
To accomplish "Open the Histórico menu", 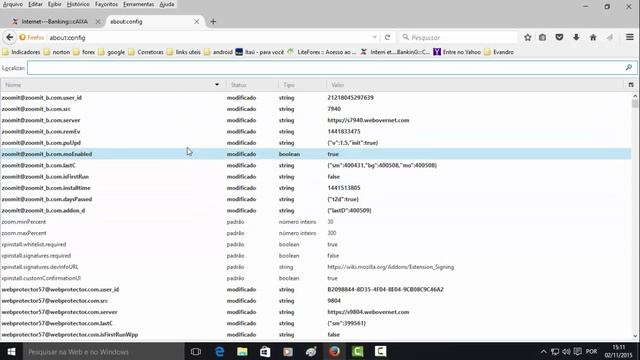I will point(78,4).
